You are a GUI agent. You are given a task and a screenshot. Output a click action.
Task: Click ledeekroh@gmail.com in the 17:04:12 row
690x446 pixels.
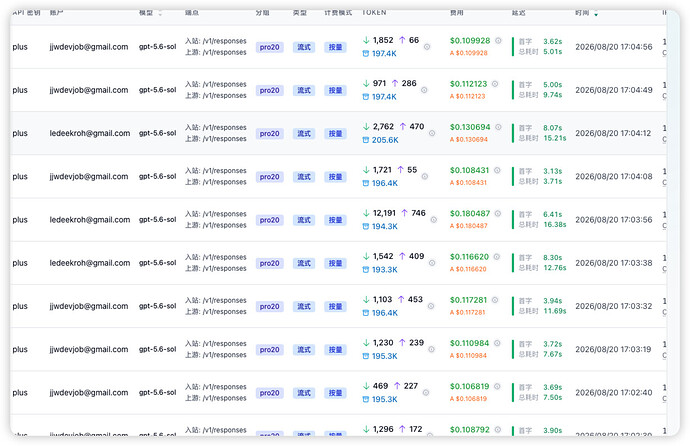(x=90, y=133)
